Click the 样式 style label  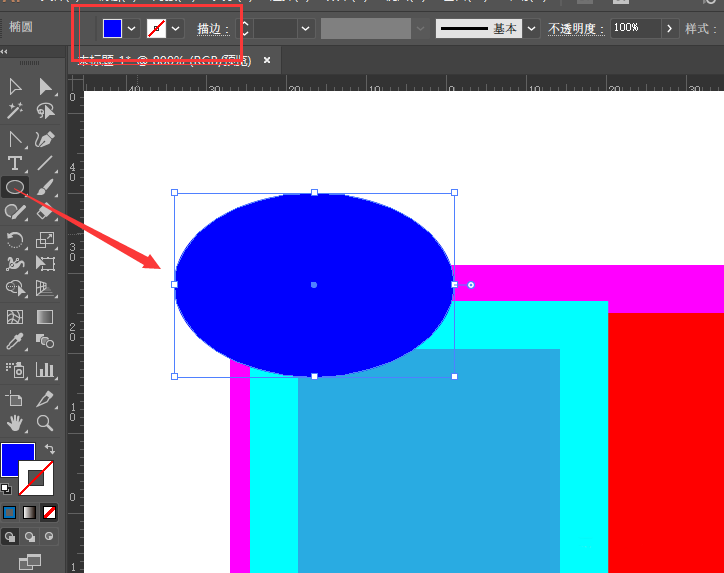point(700,29)
